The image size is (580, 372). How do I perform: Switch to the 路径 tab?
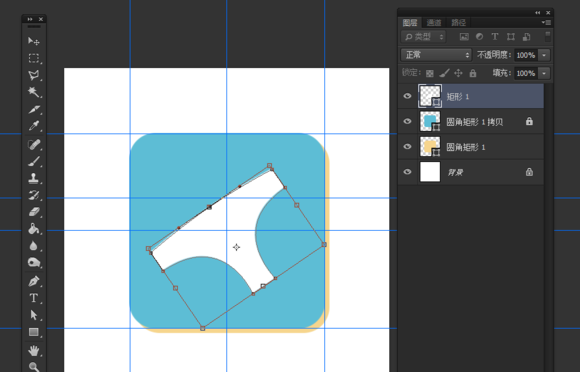click(x=459, y=23)
